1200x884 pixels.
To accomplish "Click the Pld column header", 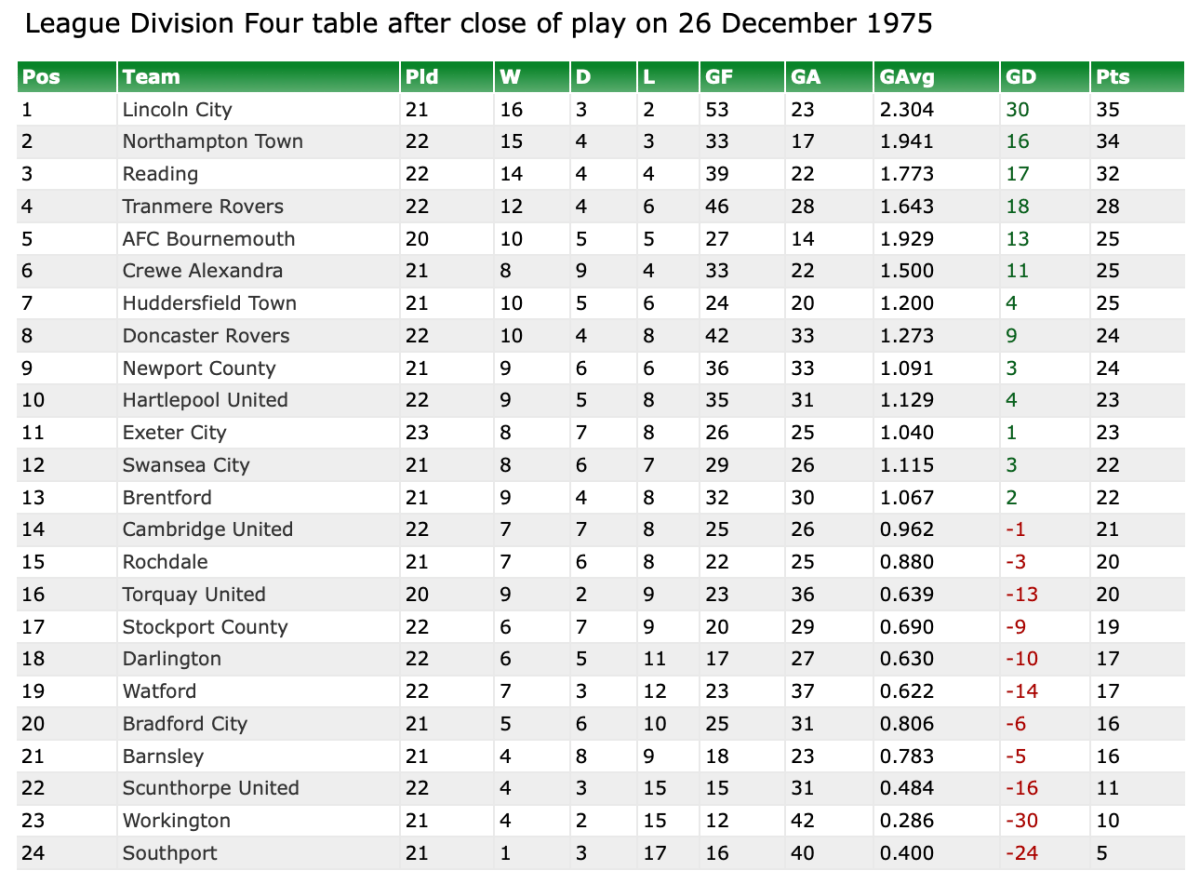I will pyautogui.click(x=422, y=77).
